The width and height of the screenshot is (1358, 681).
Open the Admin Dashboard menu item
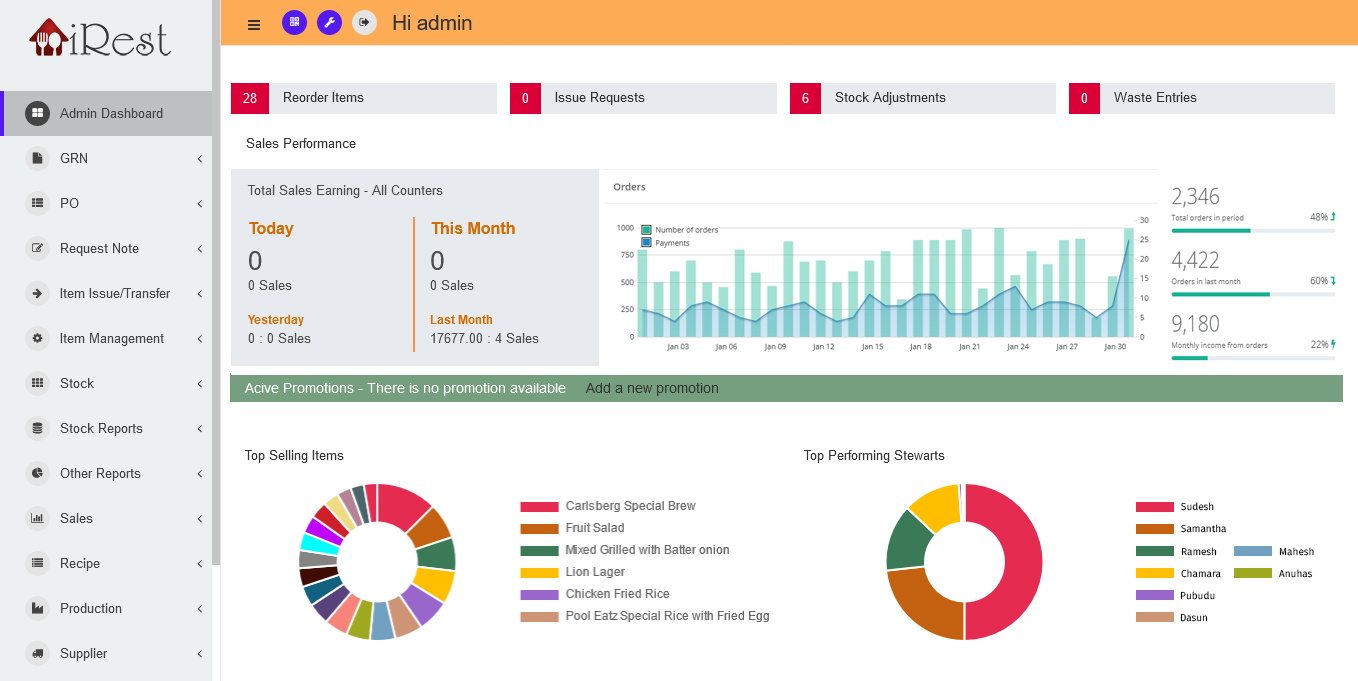tap(110, 113)
